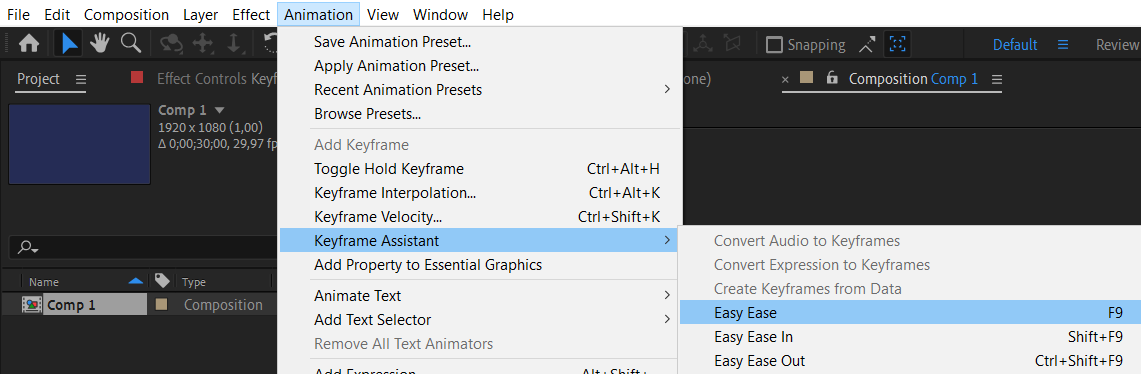Image resolution: width=1141 pixels, height=374 pixels.
Task: Select the Zoom magnifier tool
Action: 131,44
